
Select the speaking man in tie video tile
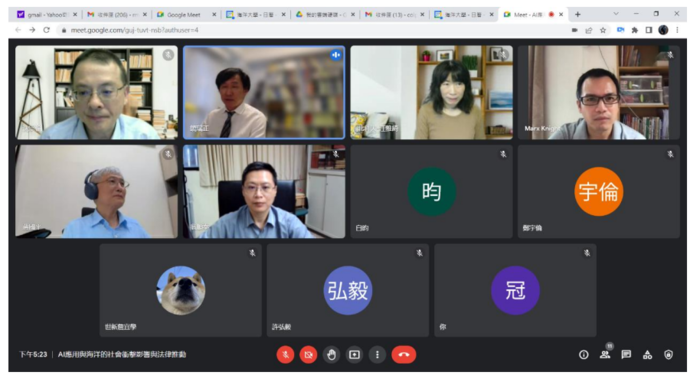coord(264,92)
